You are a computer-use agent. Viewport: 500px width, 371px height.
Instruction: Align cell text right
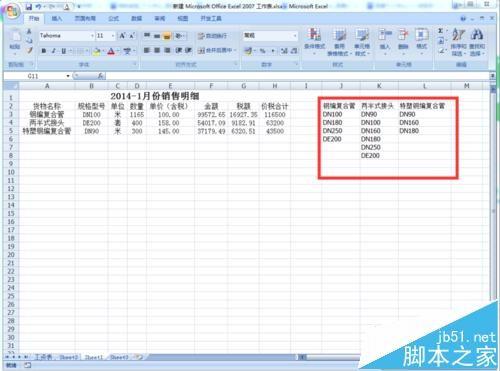pyautogui.click(x=167, y=50)
